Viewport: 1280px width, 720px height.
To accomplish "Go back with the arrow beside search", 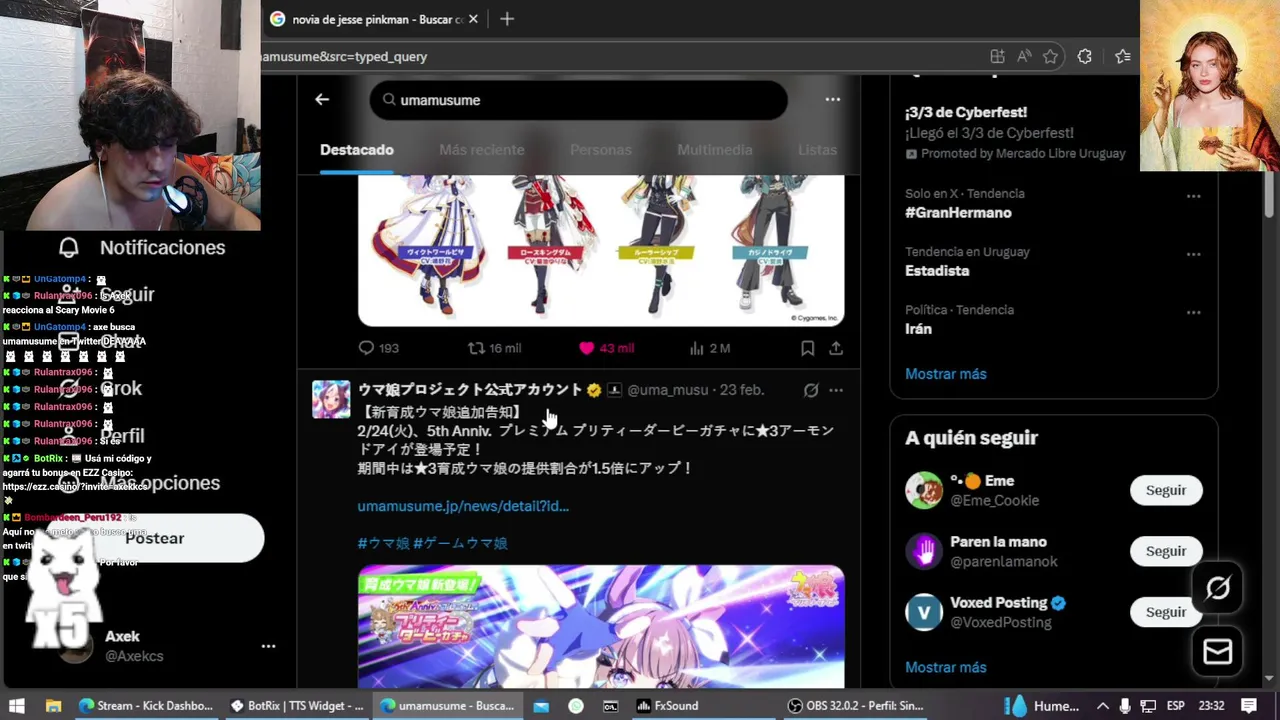I will coord(322,99).
